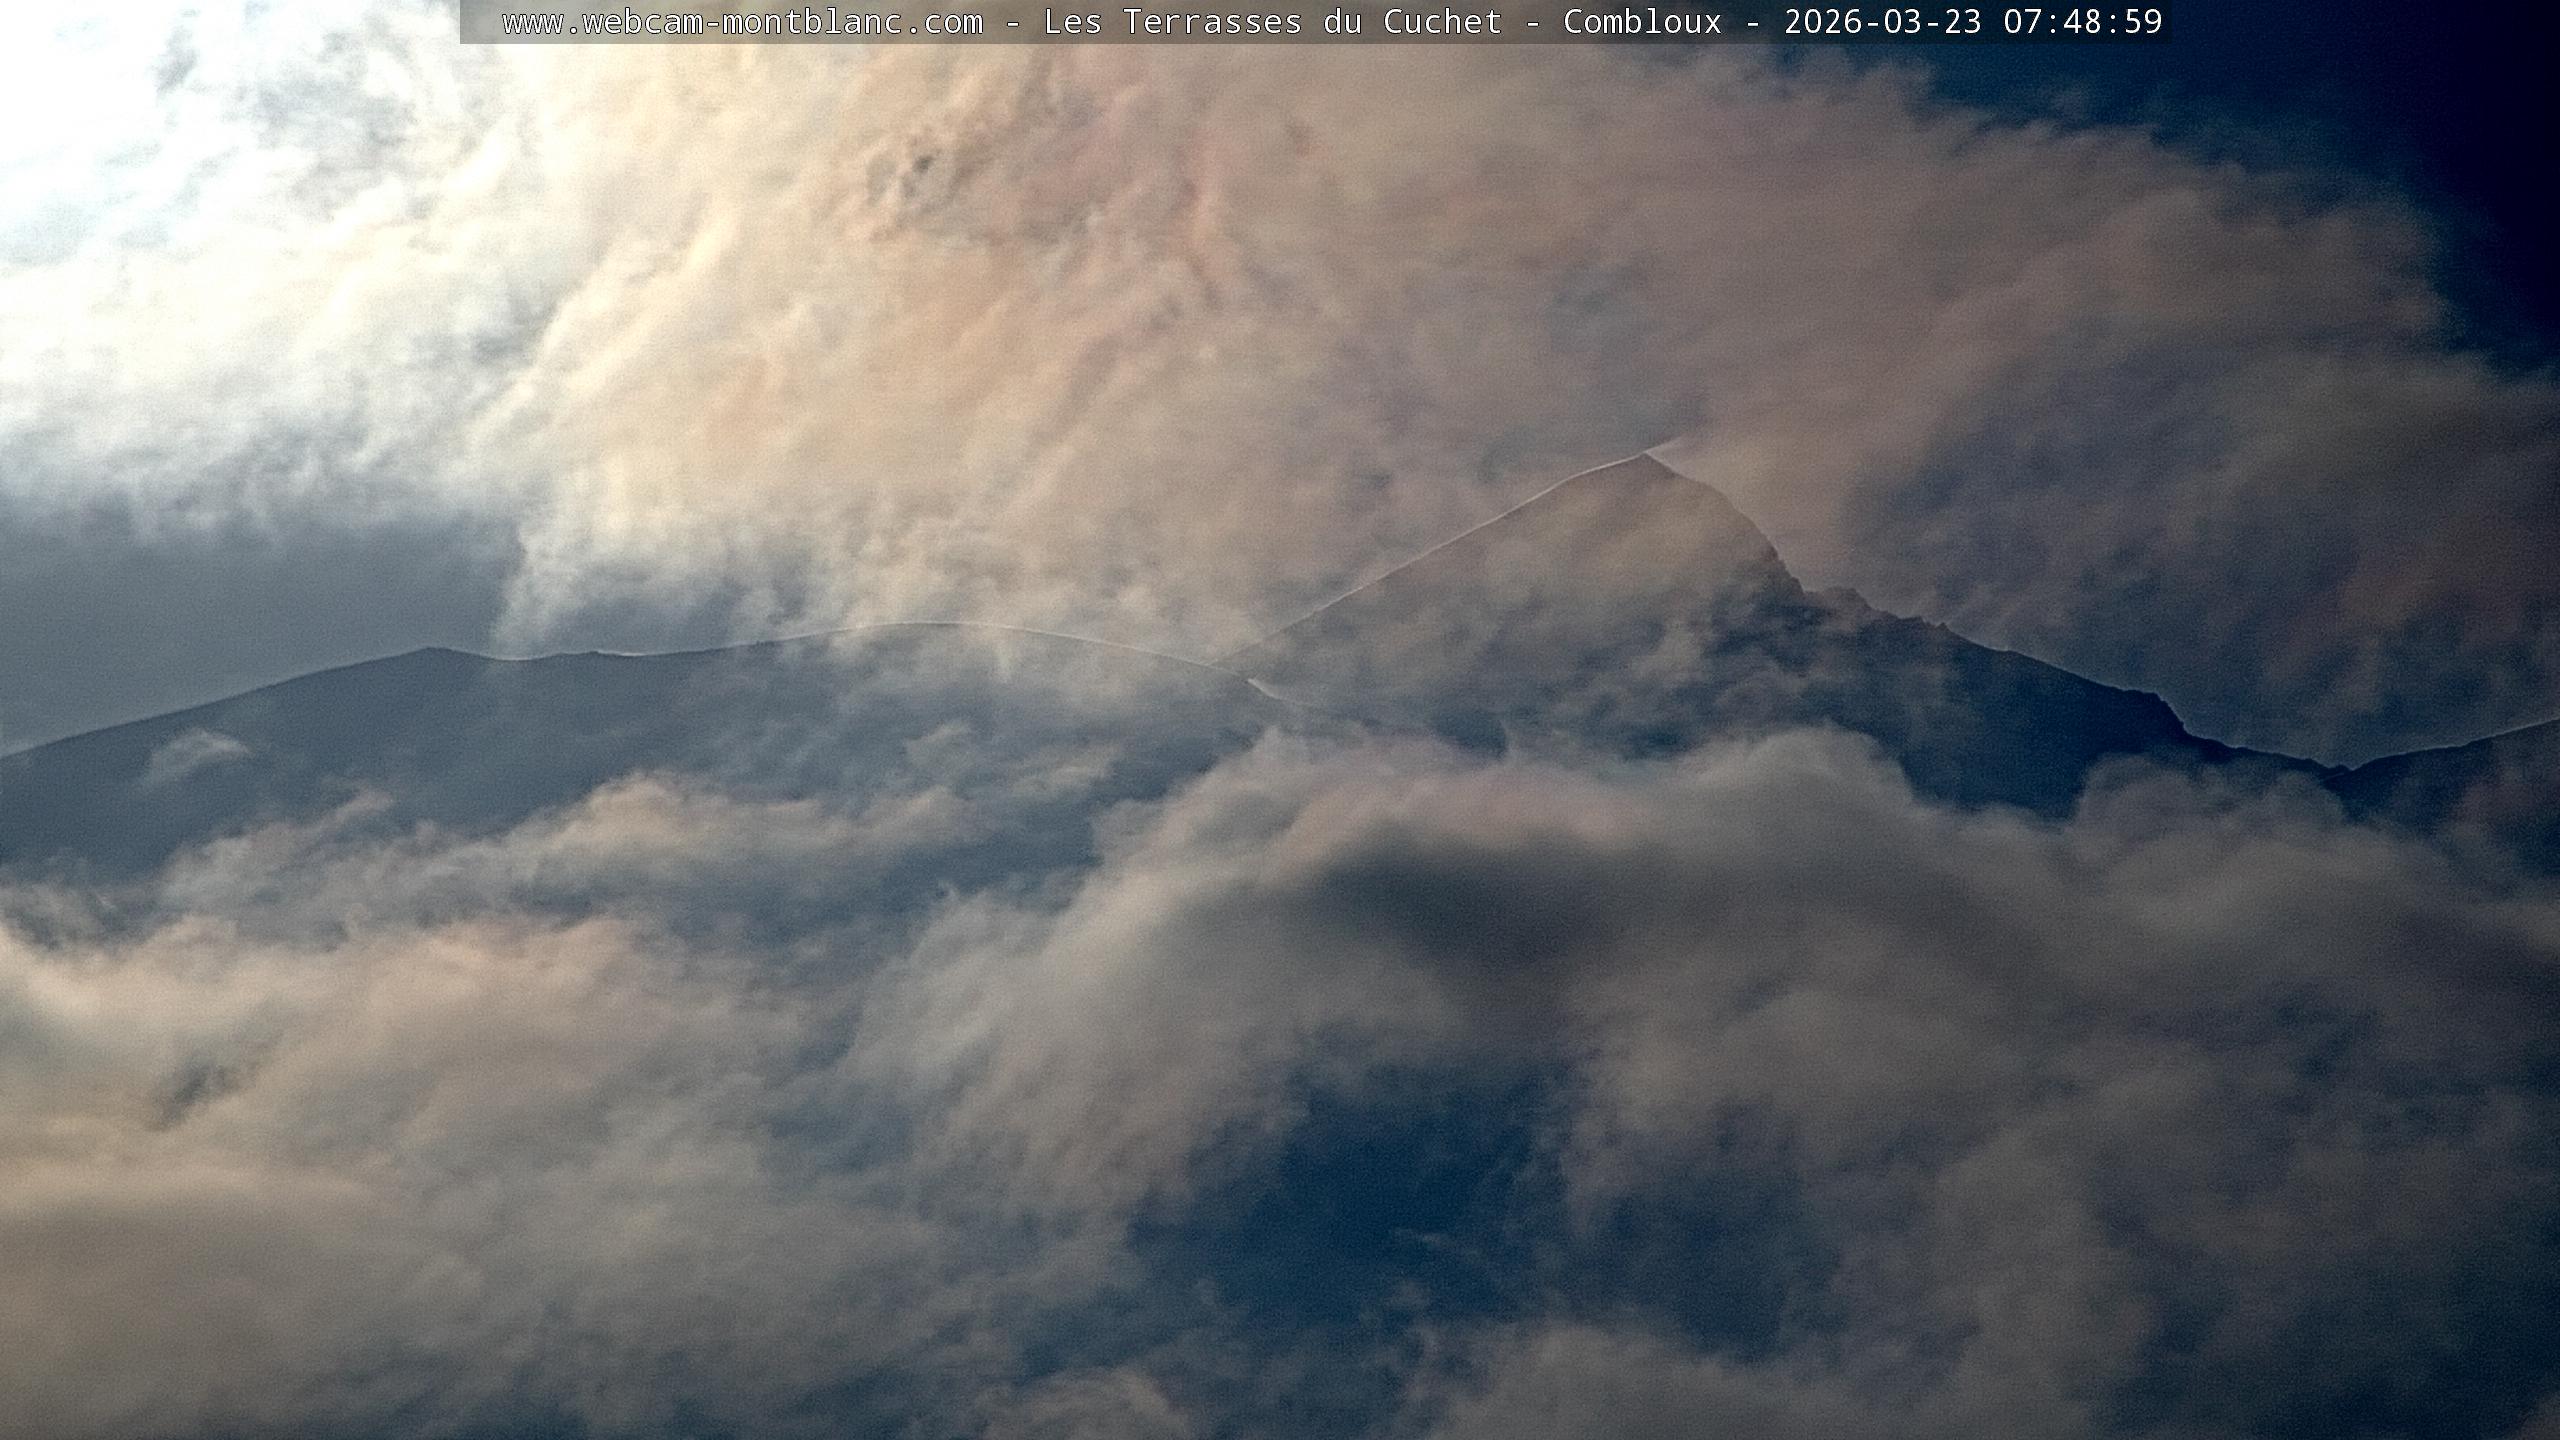Click the rounded snowy dome ridge crest
2560x1440 pixels.
click(x=930, y=626)
